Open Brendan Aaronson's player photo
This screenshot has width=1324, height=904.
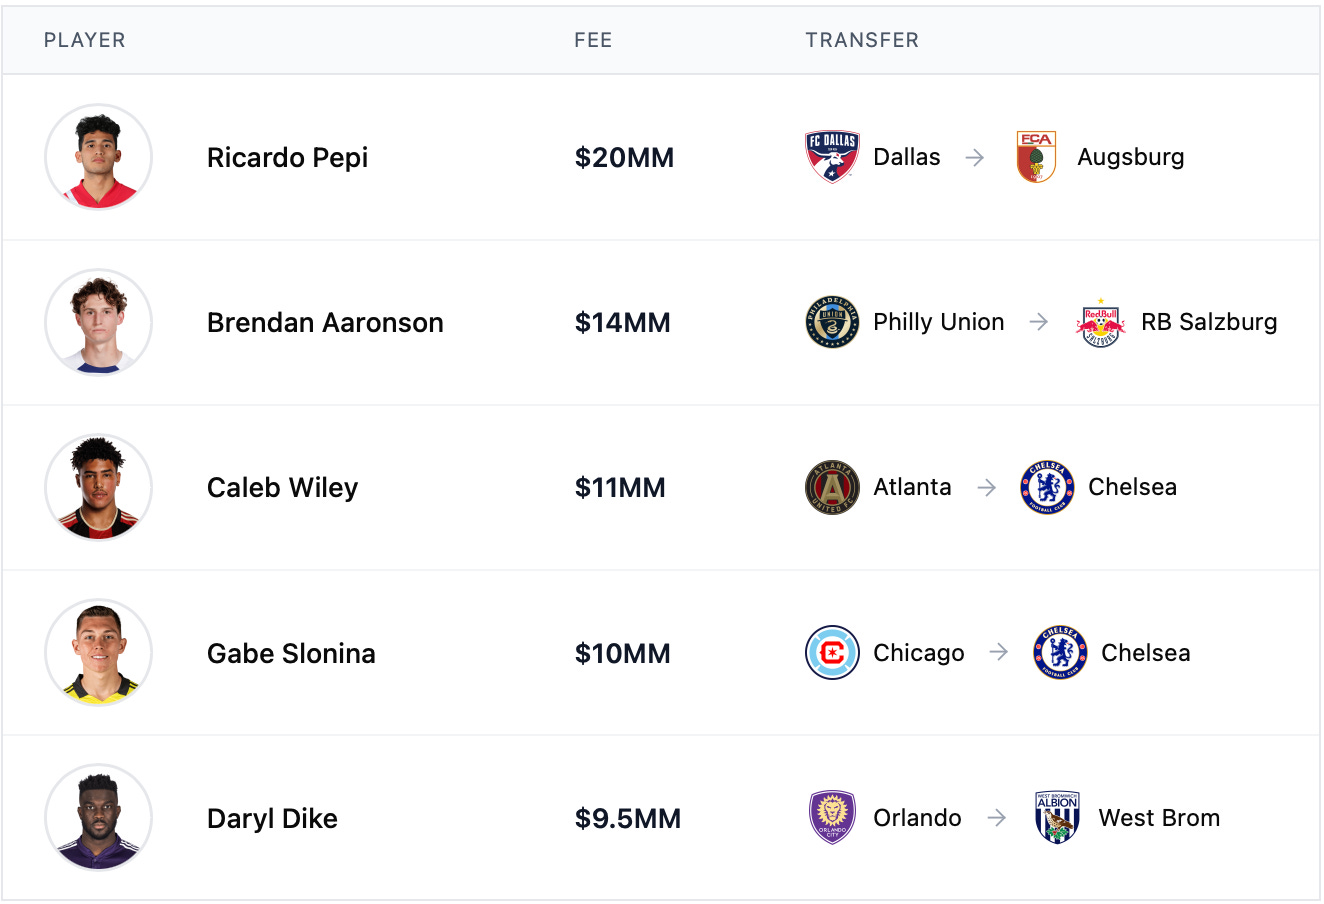coord(98,322)
